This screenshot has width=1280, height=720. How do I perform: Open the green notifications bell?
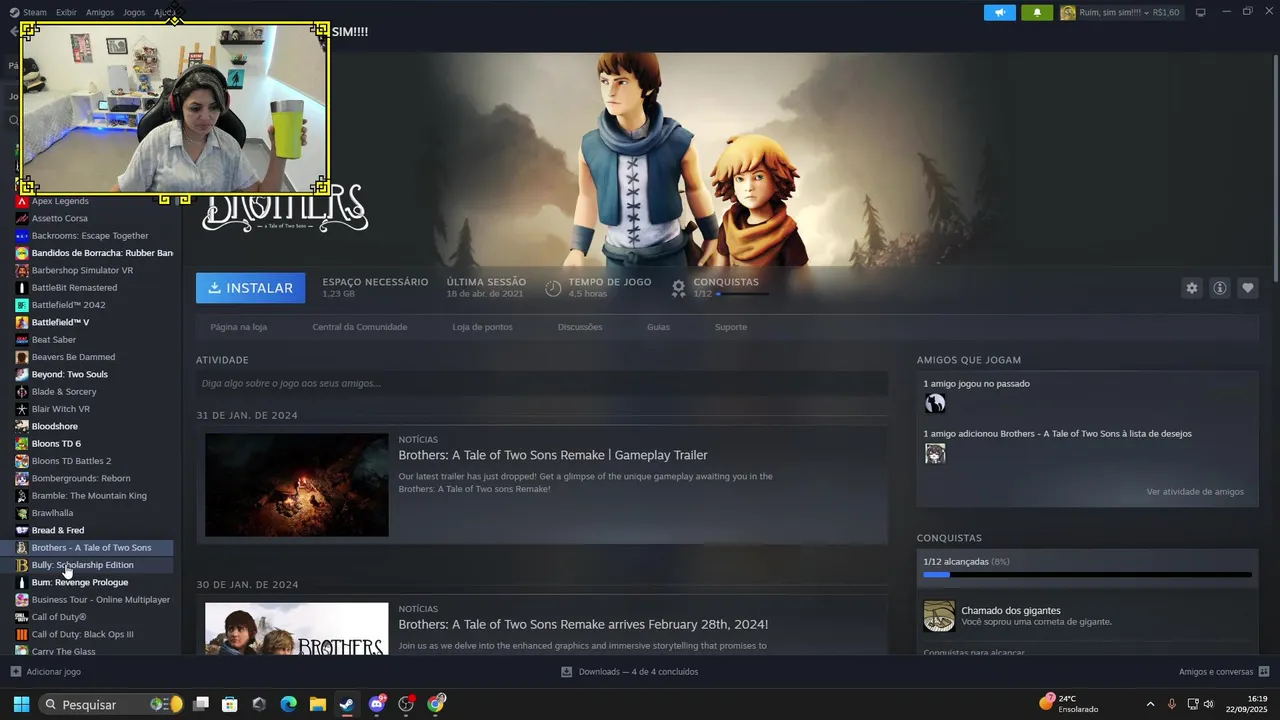[x=1037, y=13]
